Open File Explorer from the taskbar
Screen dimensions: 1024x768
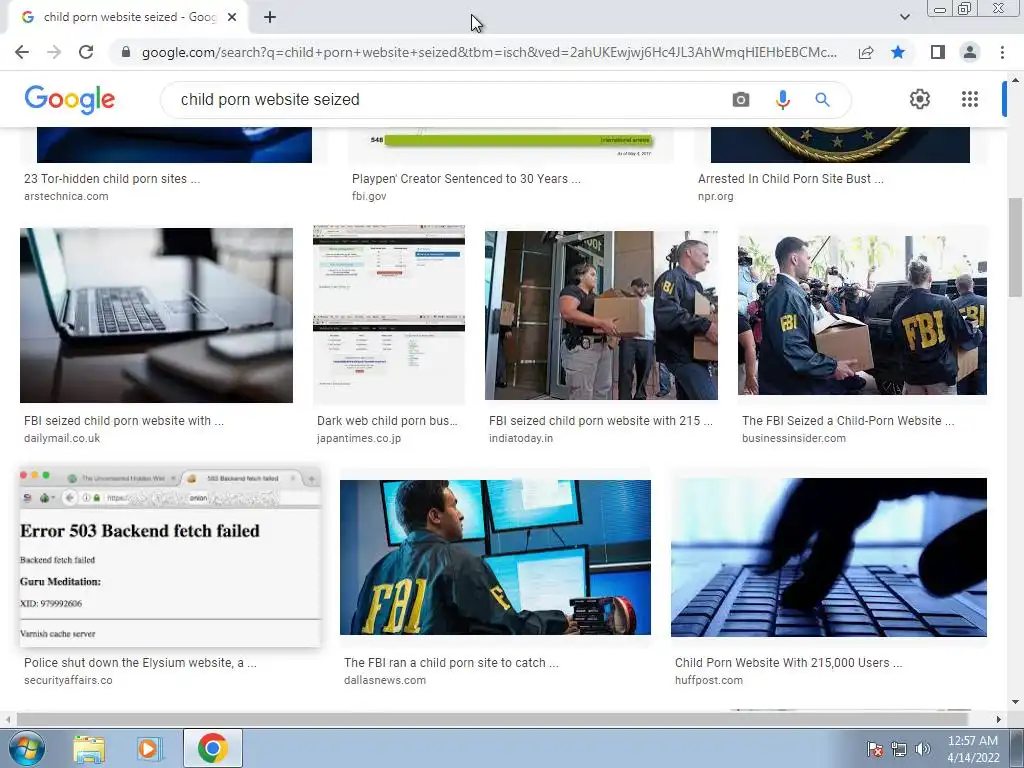click(89, 748)
